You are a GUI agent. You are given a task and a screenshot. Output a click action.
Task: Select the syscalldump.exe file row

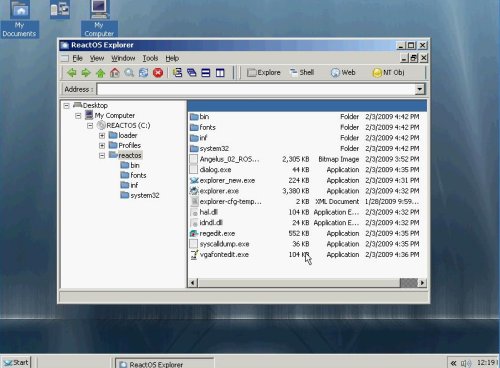tap(307, 244)
